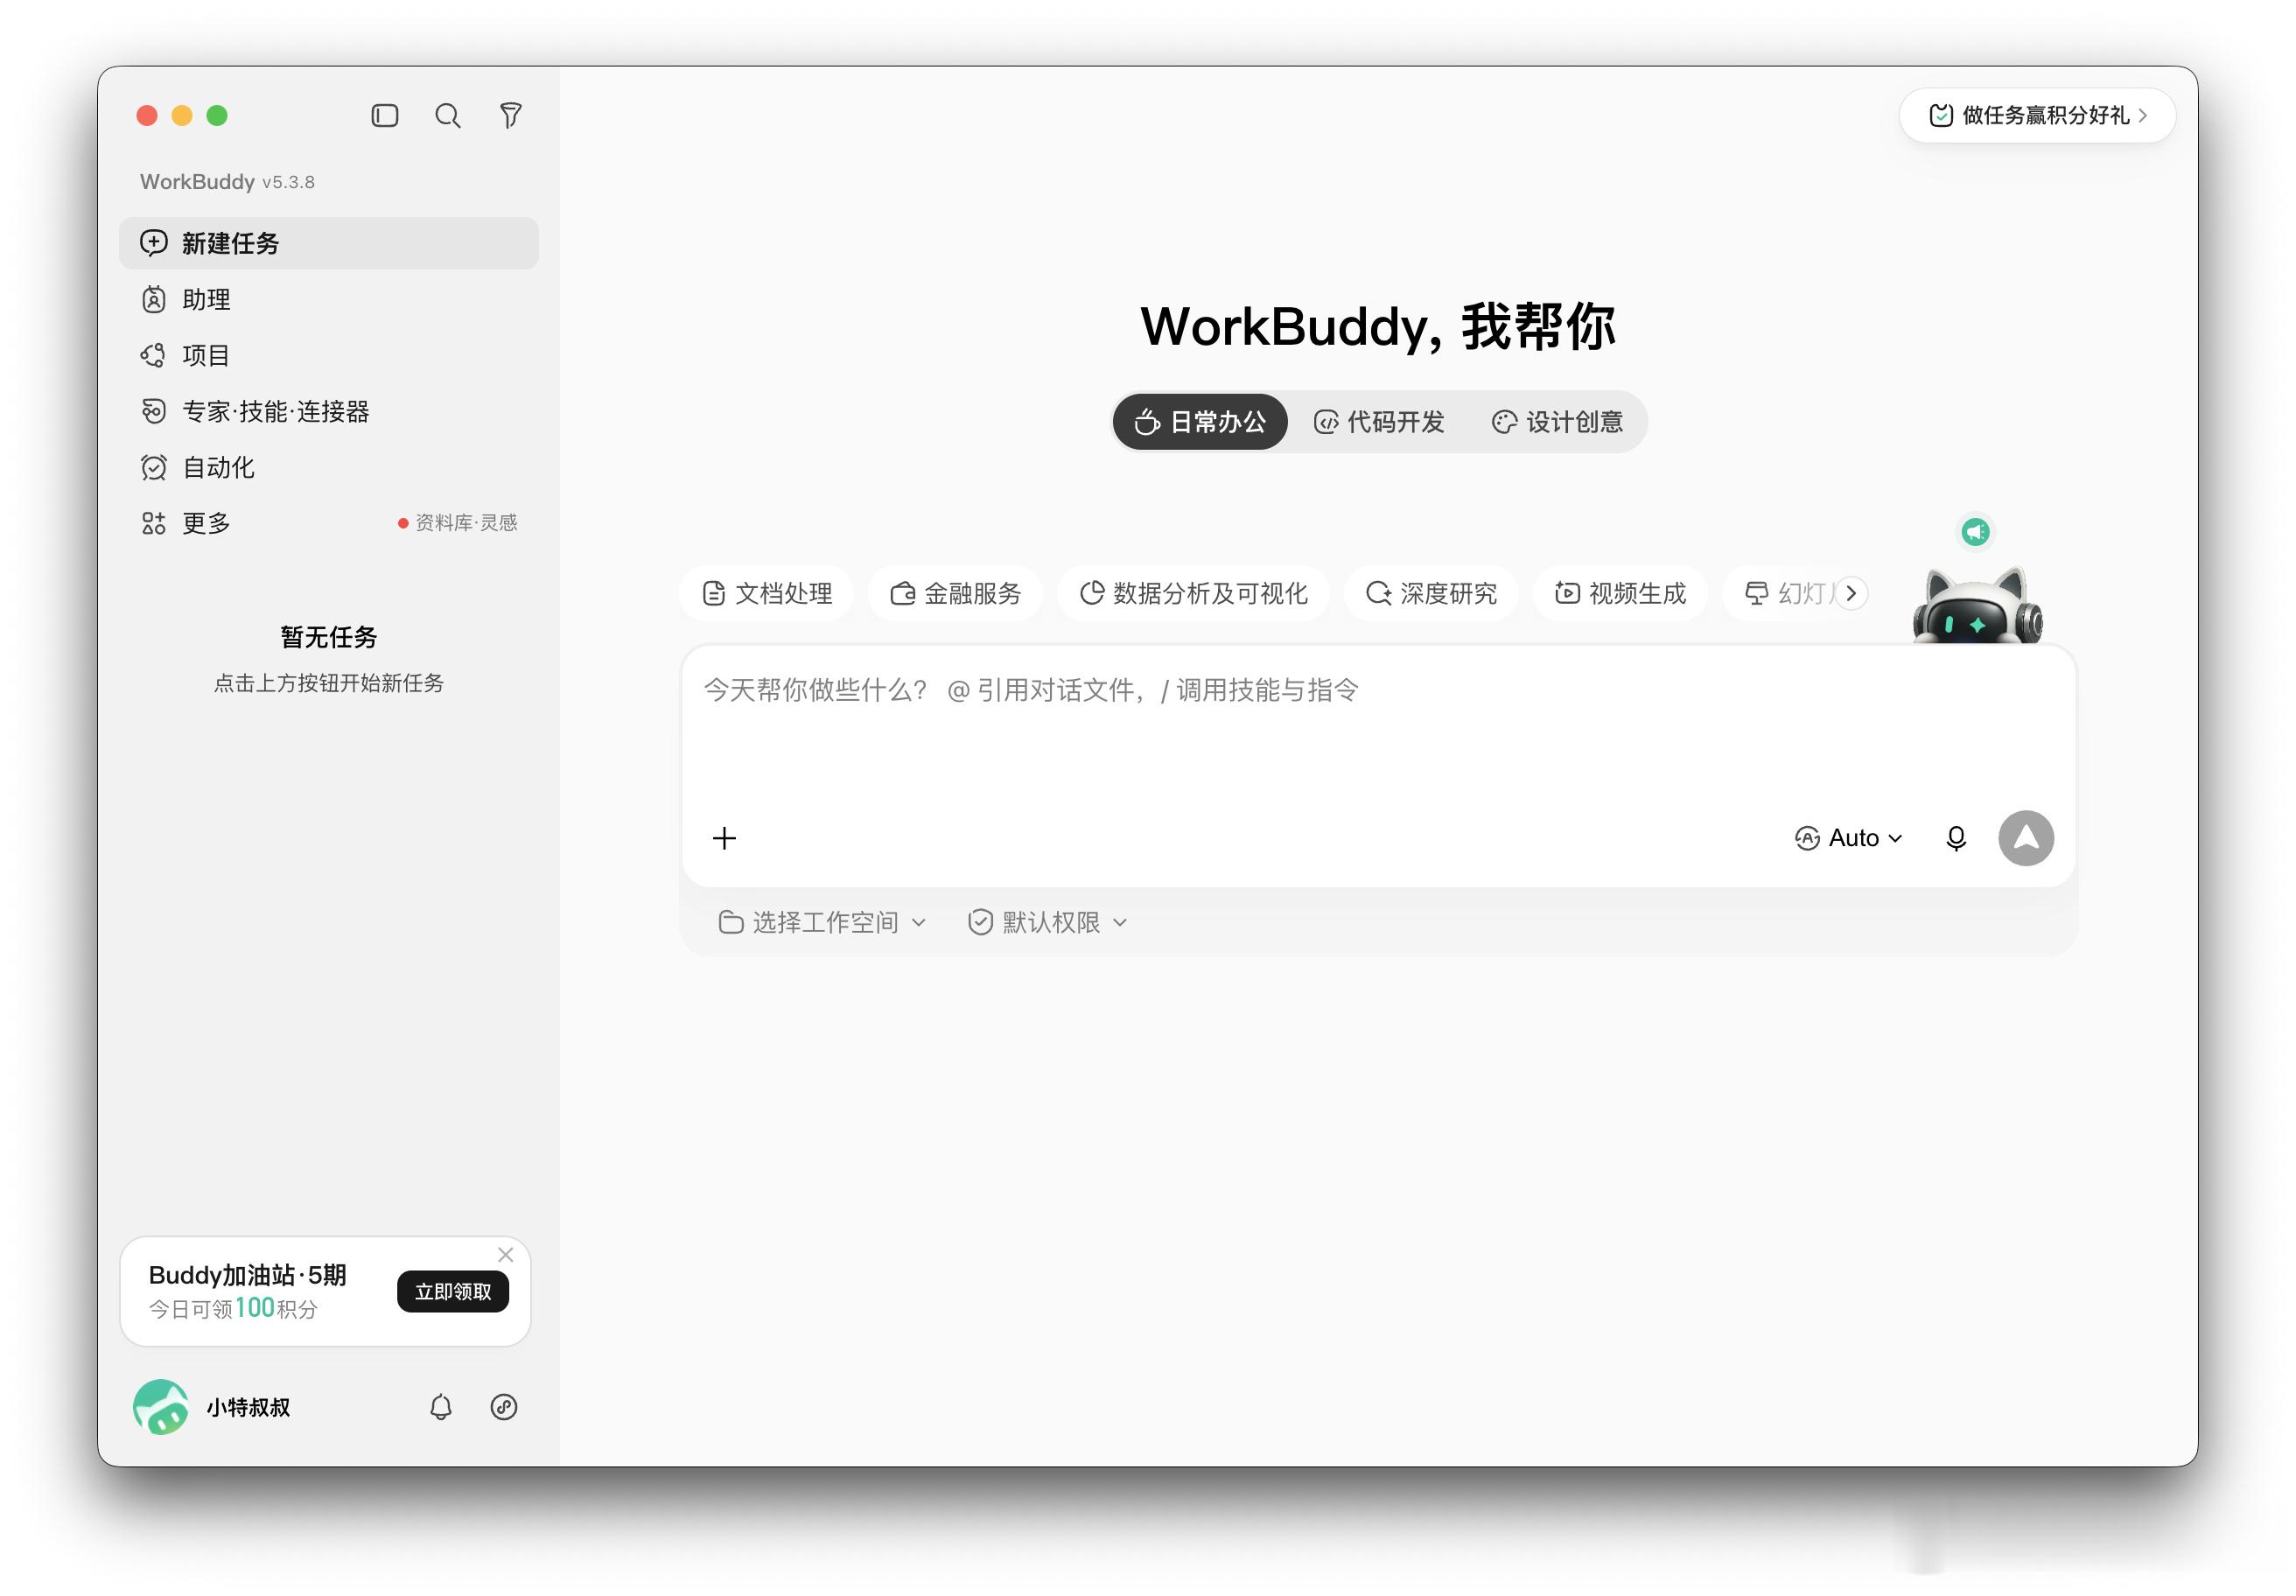Click the green announcement speaker icon
This screenshot has height=1596, width=2296.
[1975, 531]
